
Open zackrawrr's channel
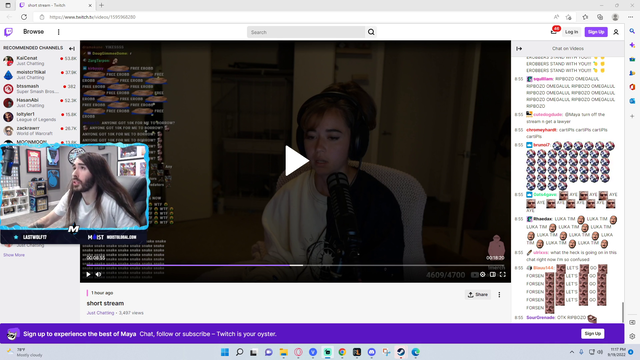click(40, 131)
